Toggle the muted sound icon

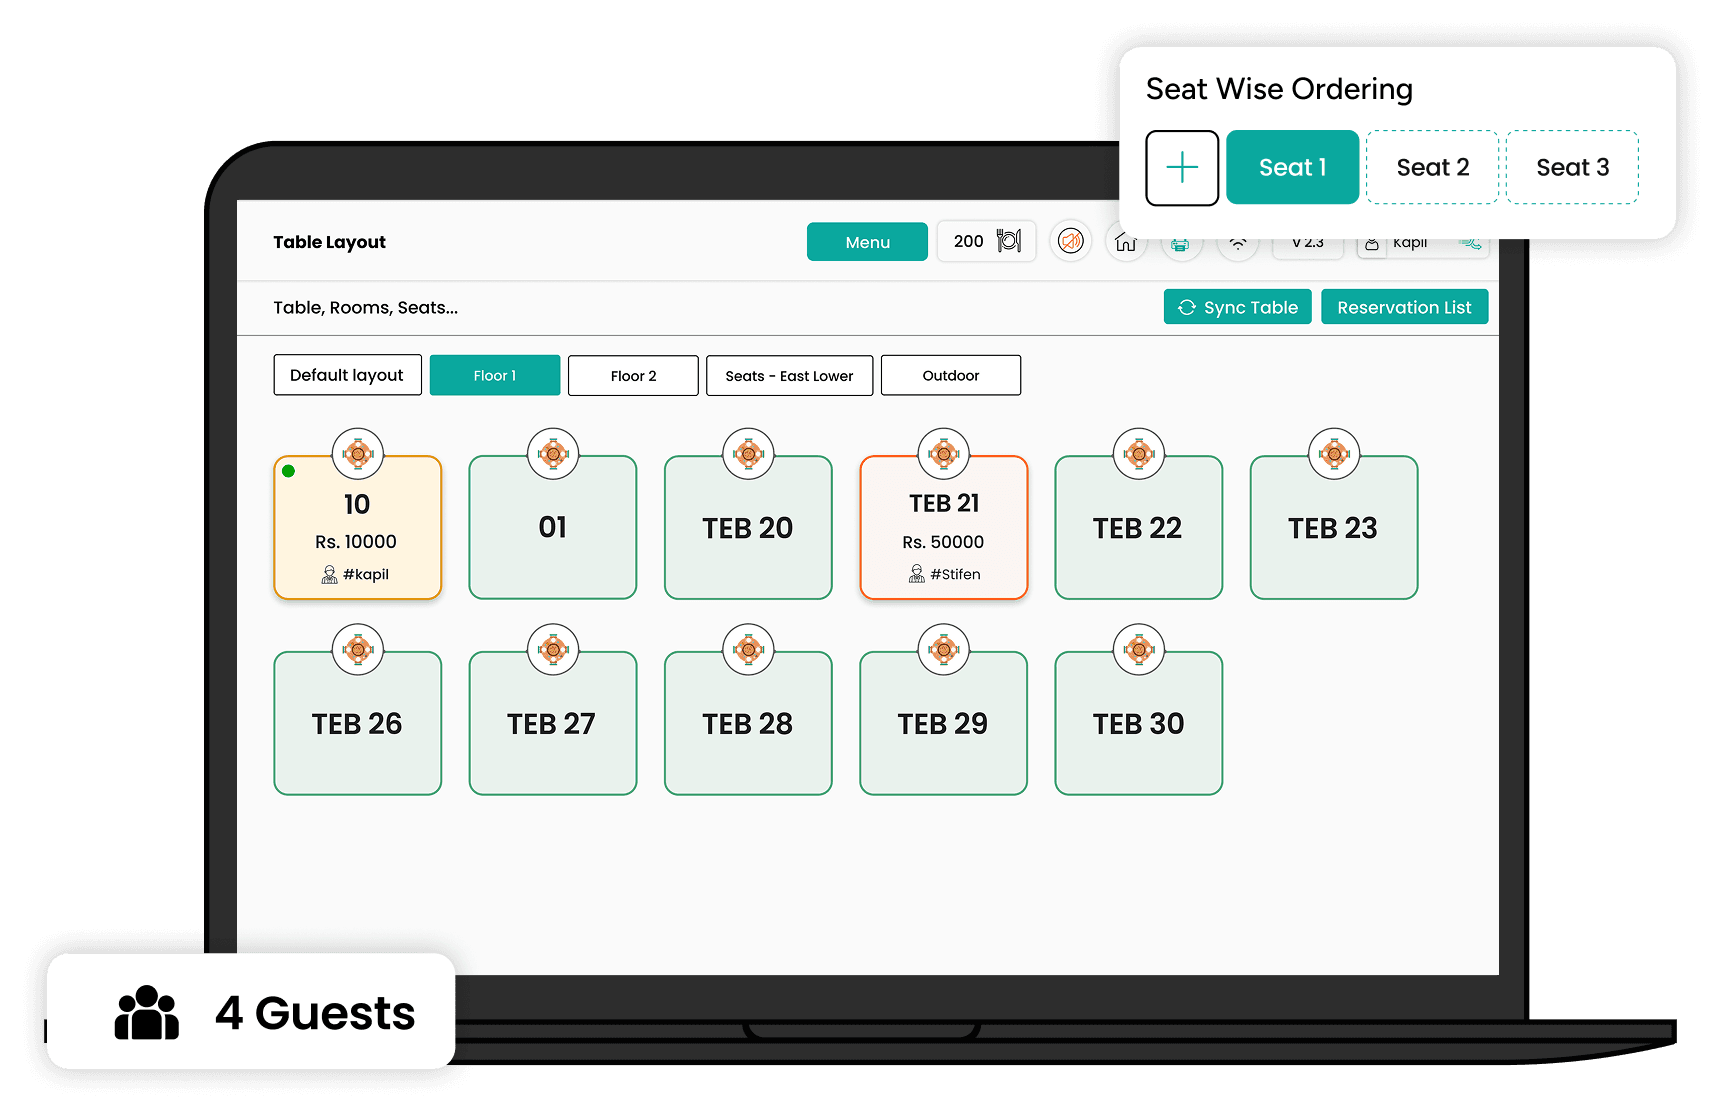[x=1071, y=241]
